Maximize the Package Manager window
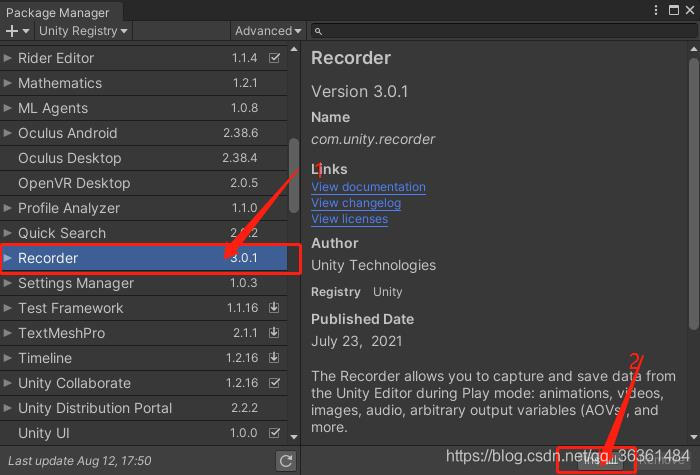The image size is (700, 475). tap(674, 10)
